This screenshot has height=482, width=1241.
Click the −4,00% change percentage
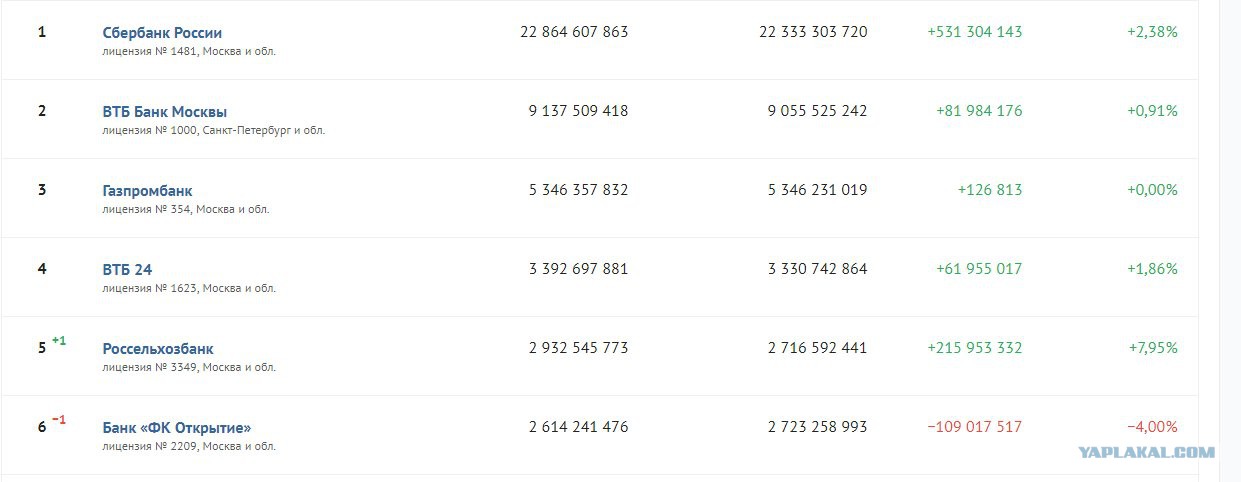pos(1152,427)
